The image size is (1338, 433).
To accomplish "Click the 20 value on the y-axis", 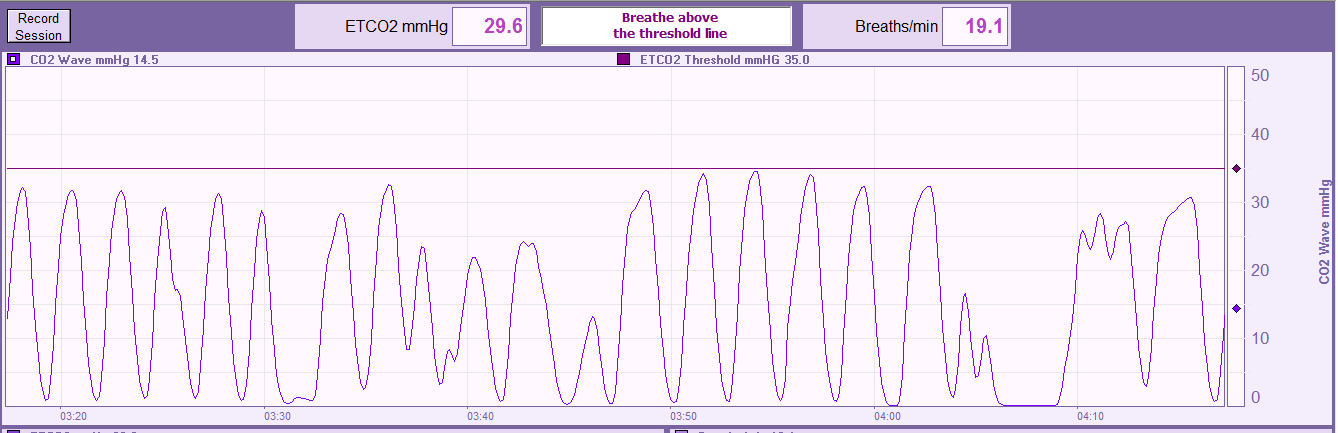I will (x=1260, y=271).
